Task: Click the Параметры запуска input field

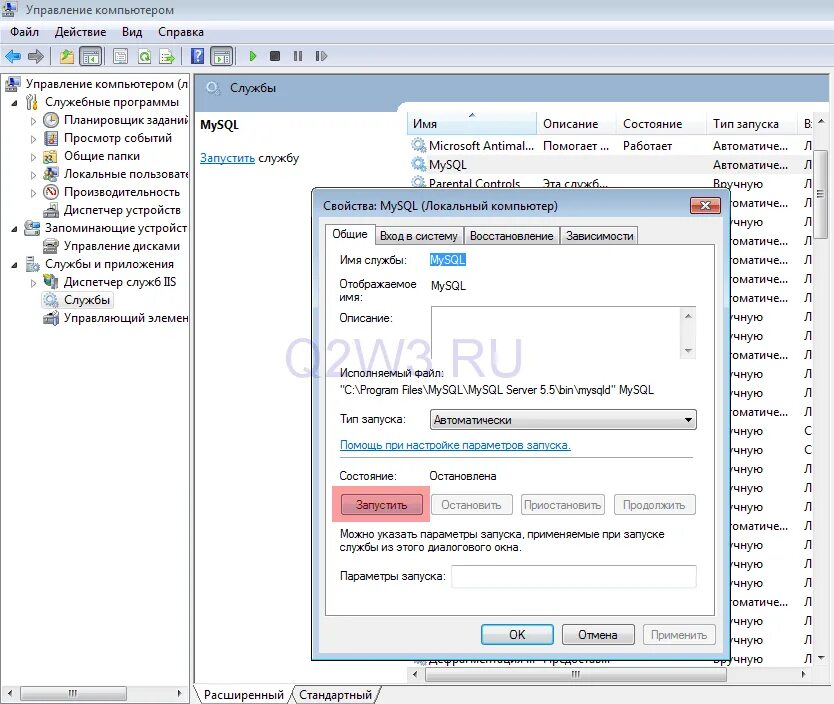Action: 574,576
